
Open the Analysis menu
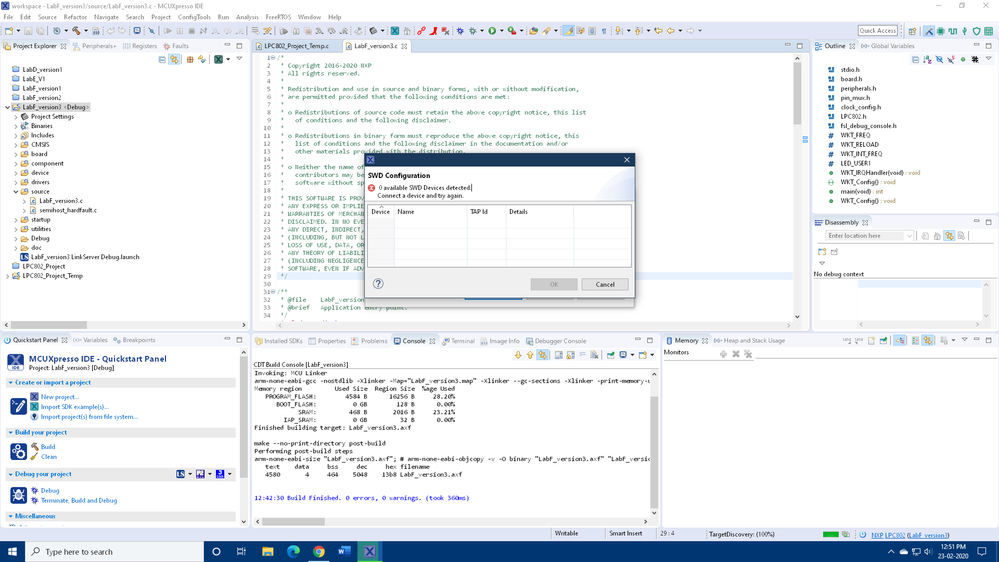tap(247, 17)
